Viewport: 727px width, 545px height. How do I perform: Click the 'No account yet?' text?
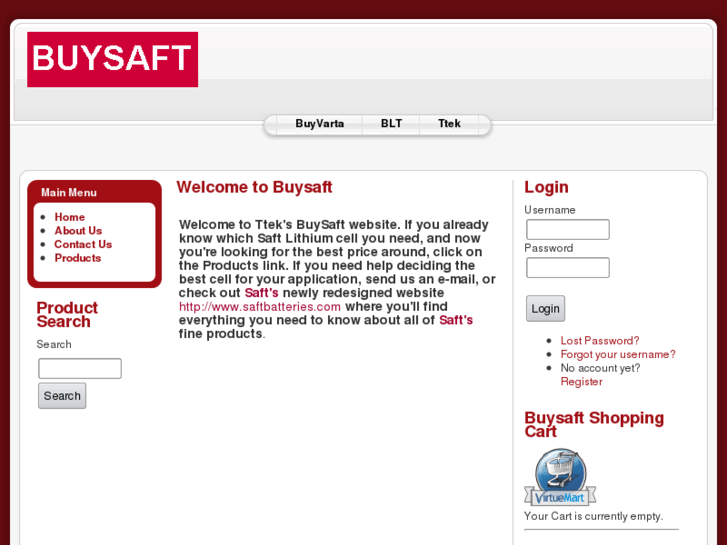[x=600, y=368]
